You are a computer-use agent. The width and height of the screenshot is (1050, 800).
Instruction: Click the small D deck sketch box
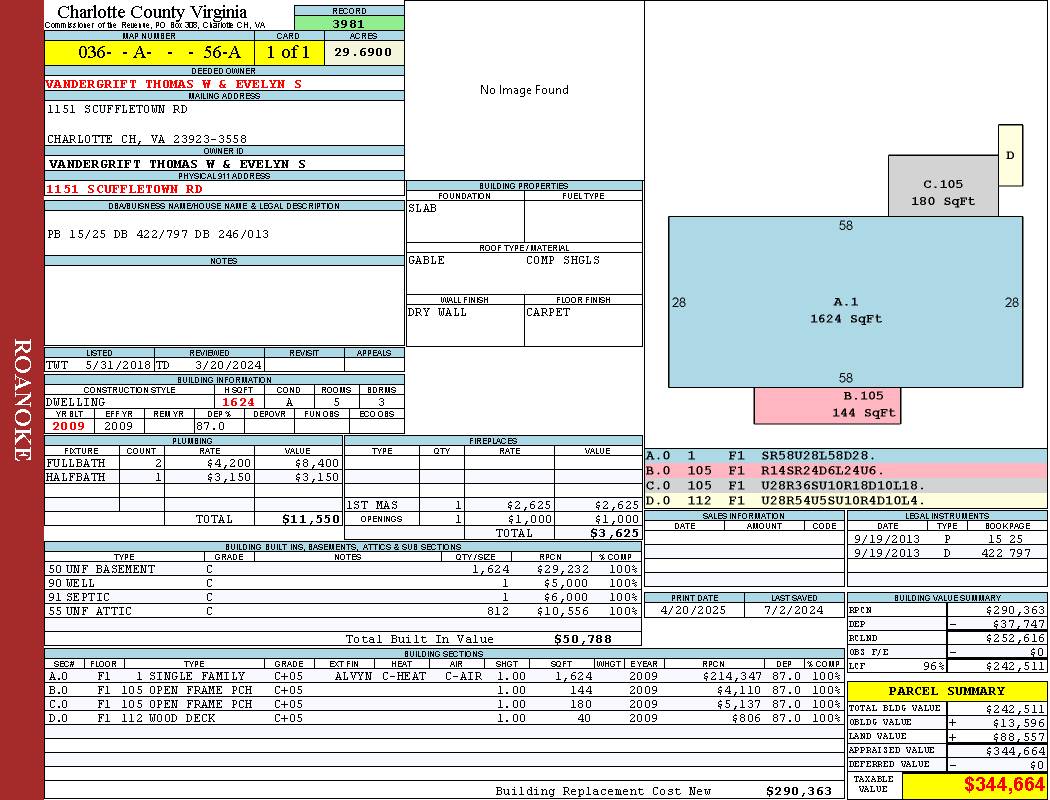1010,155
